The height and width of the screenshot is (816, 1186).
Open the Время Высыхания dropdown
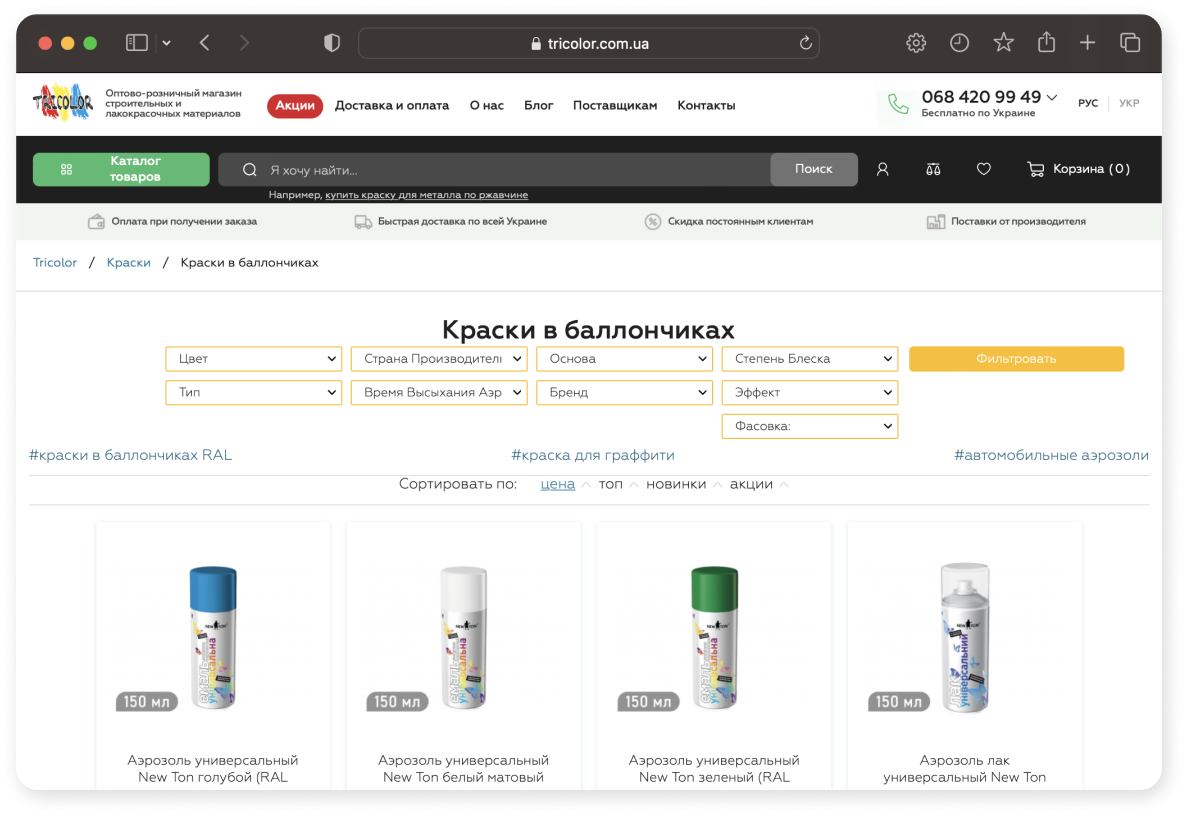pos(439,392)
